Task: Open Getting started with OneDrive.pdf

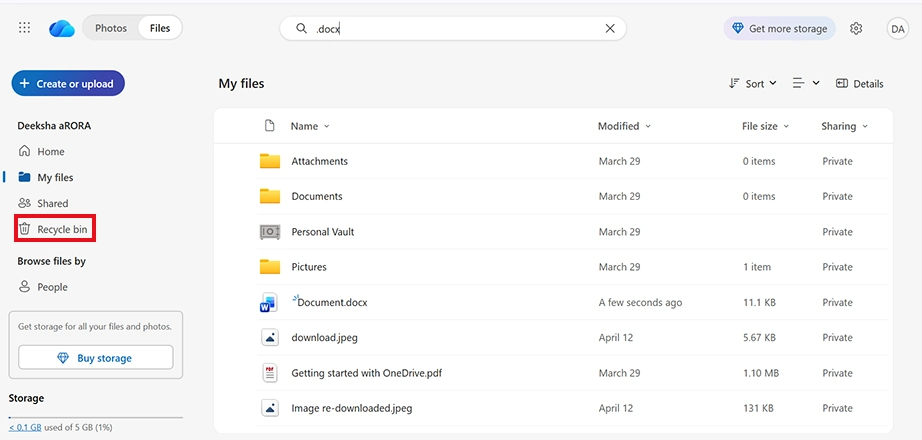Action: tap(366, 373)
